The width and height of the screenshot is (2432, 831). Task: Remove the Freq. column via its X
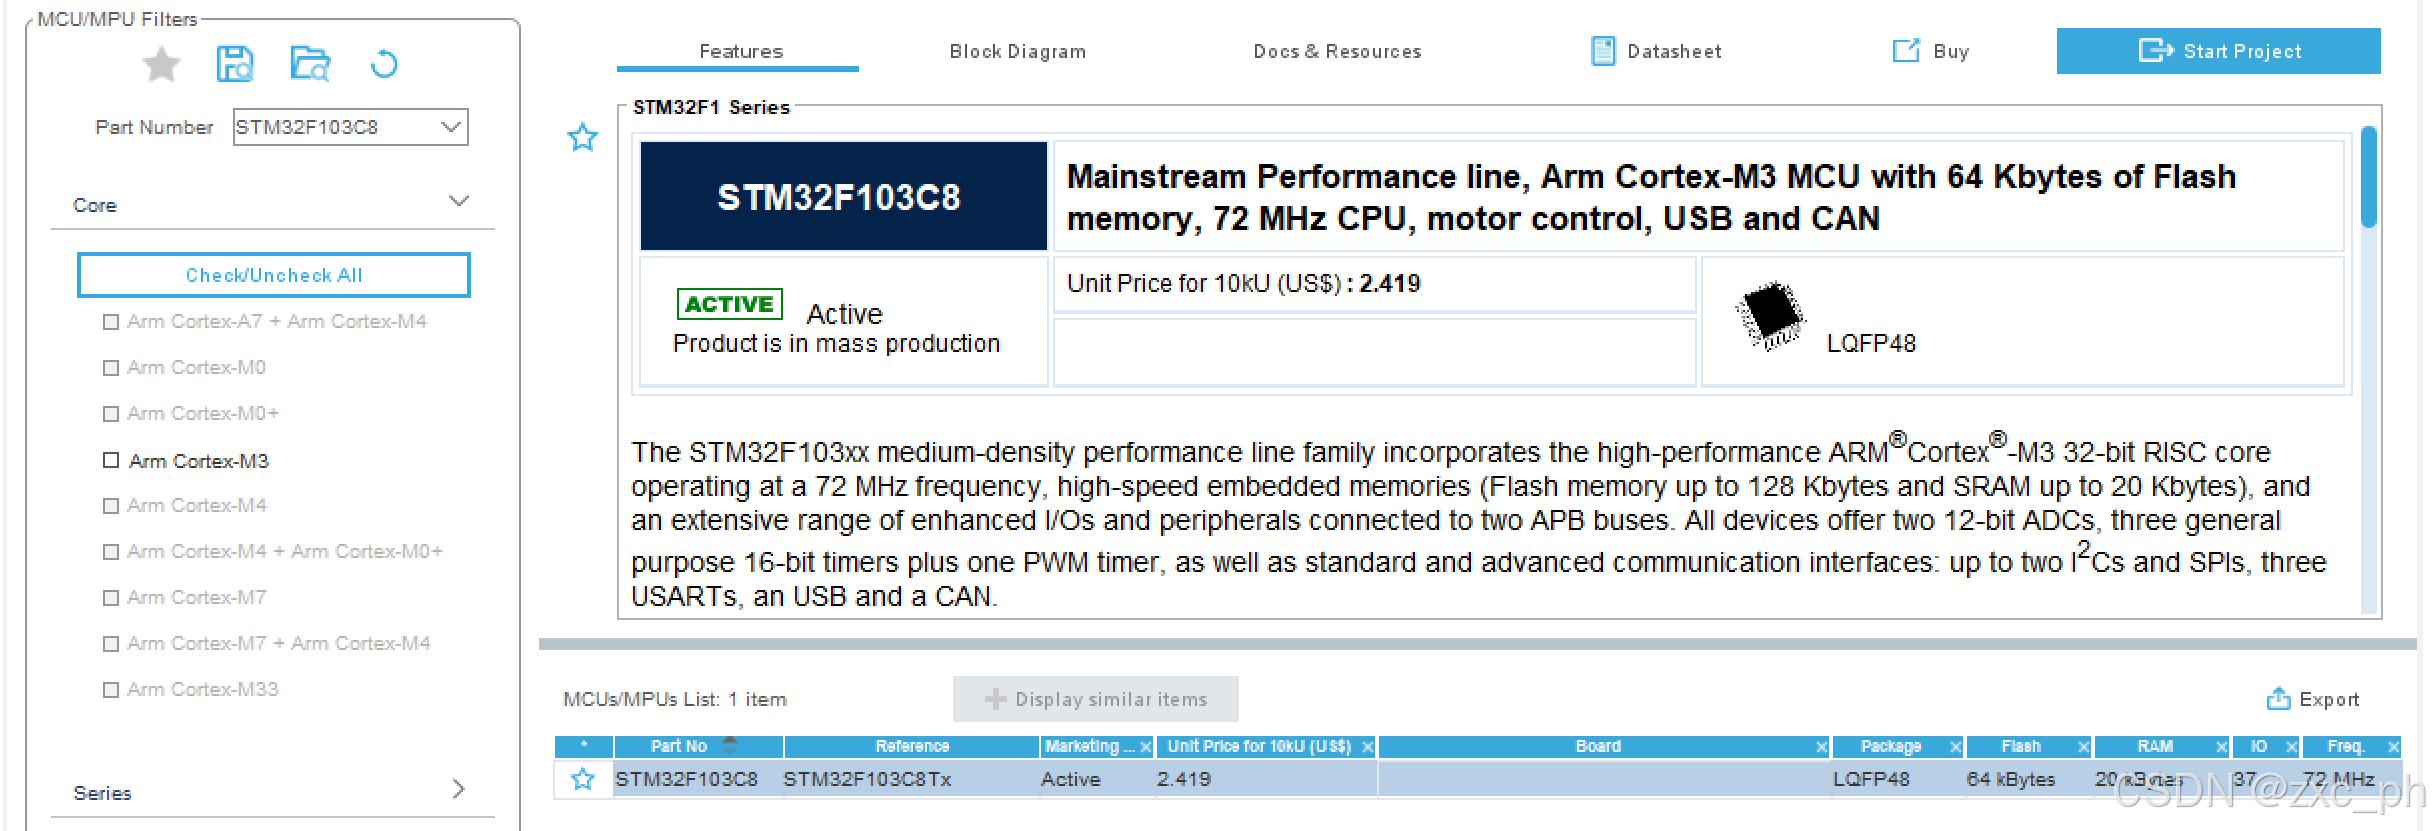[x=2393, y=747]
